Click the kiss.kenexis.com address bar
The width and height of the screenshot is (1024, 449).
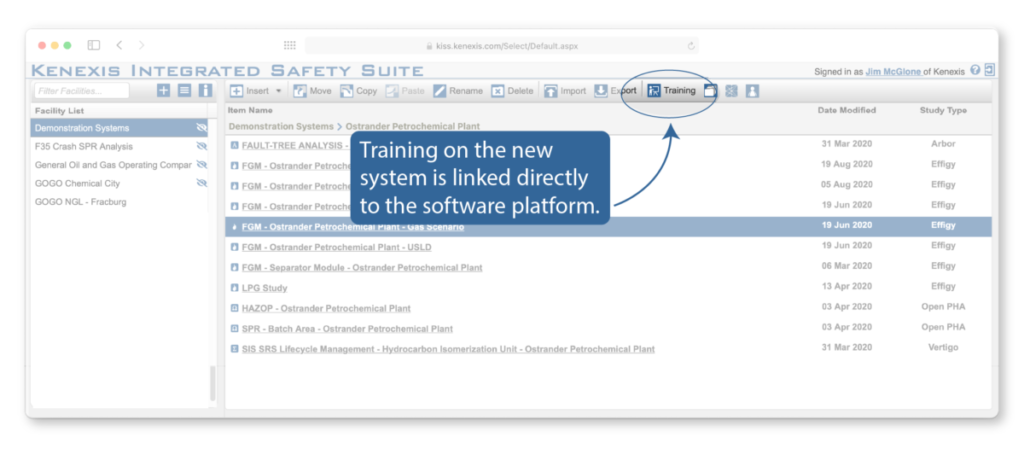(x=502, y=46)
